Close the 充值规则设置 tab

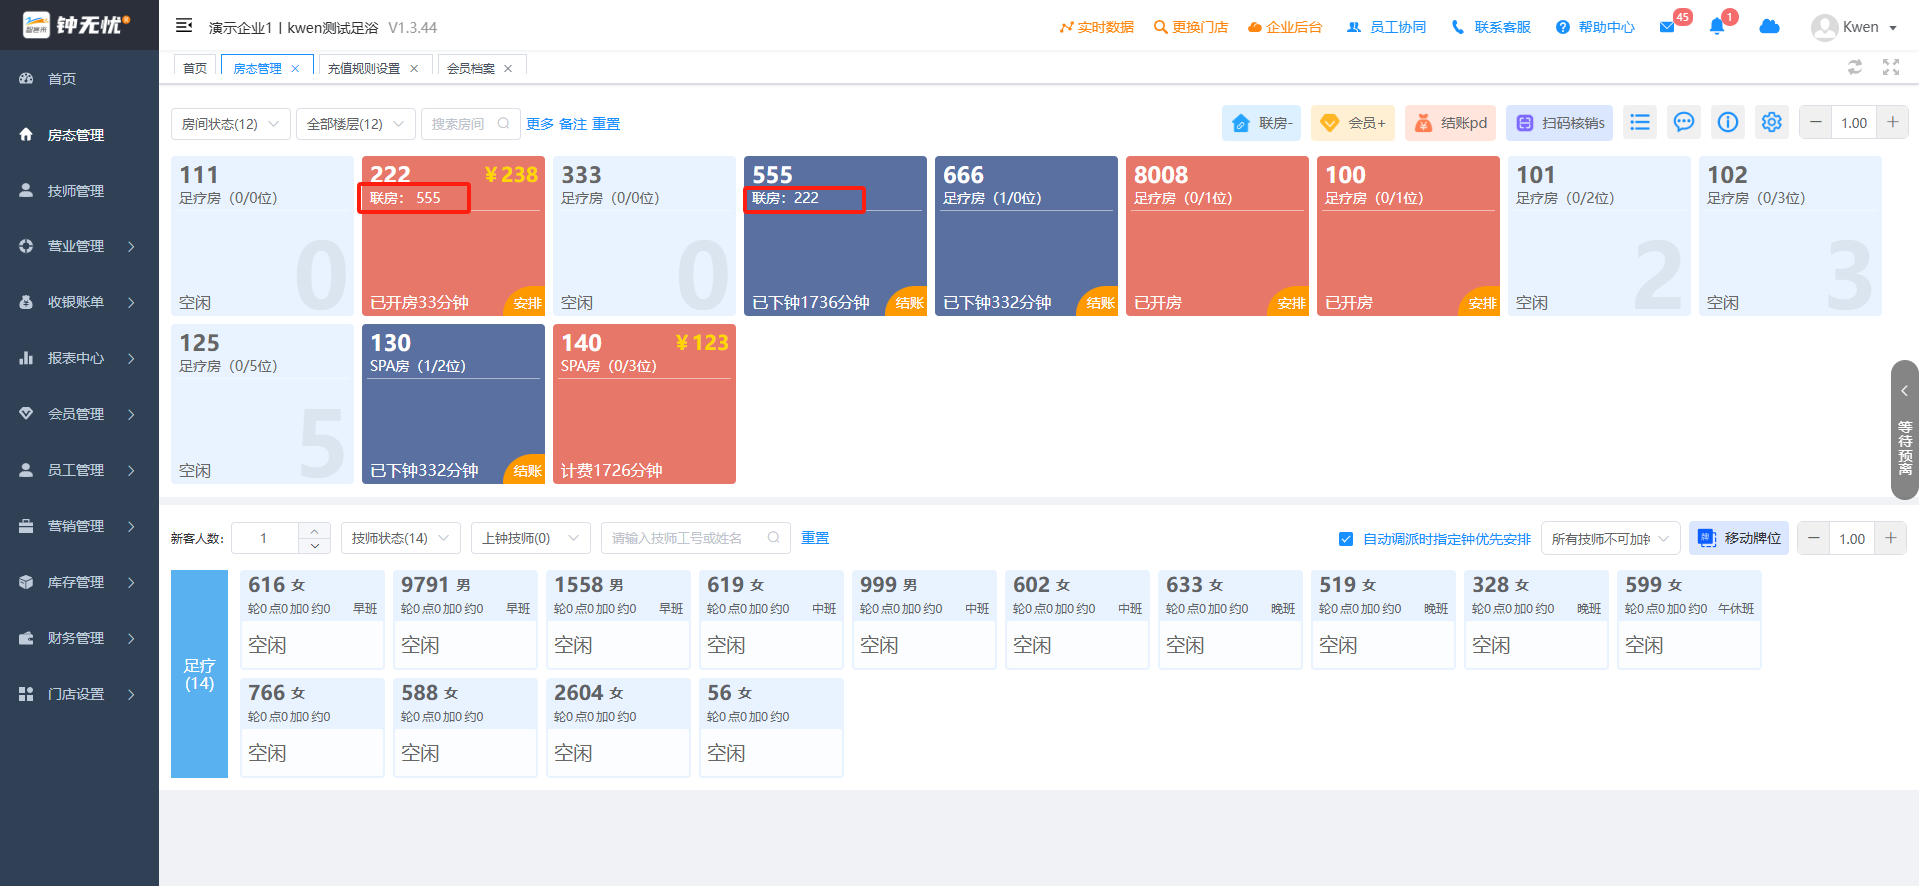point(414,69)
